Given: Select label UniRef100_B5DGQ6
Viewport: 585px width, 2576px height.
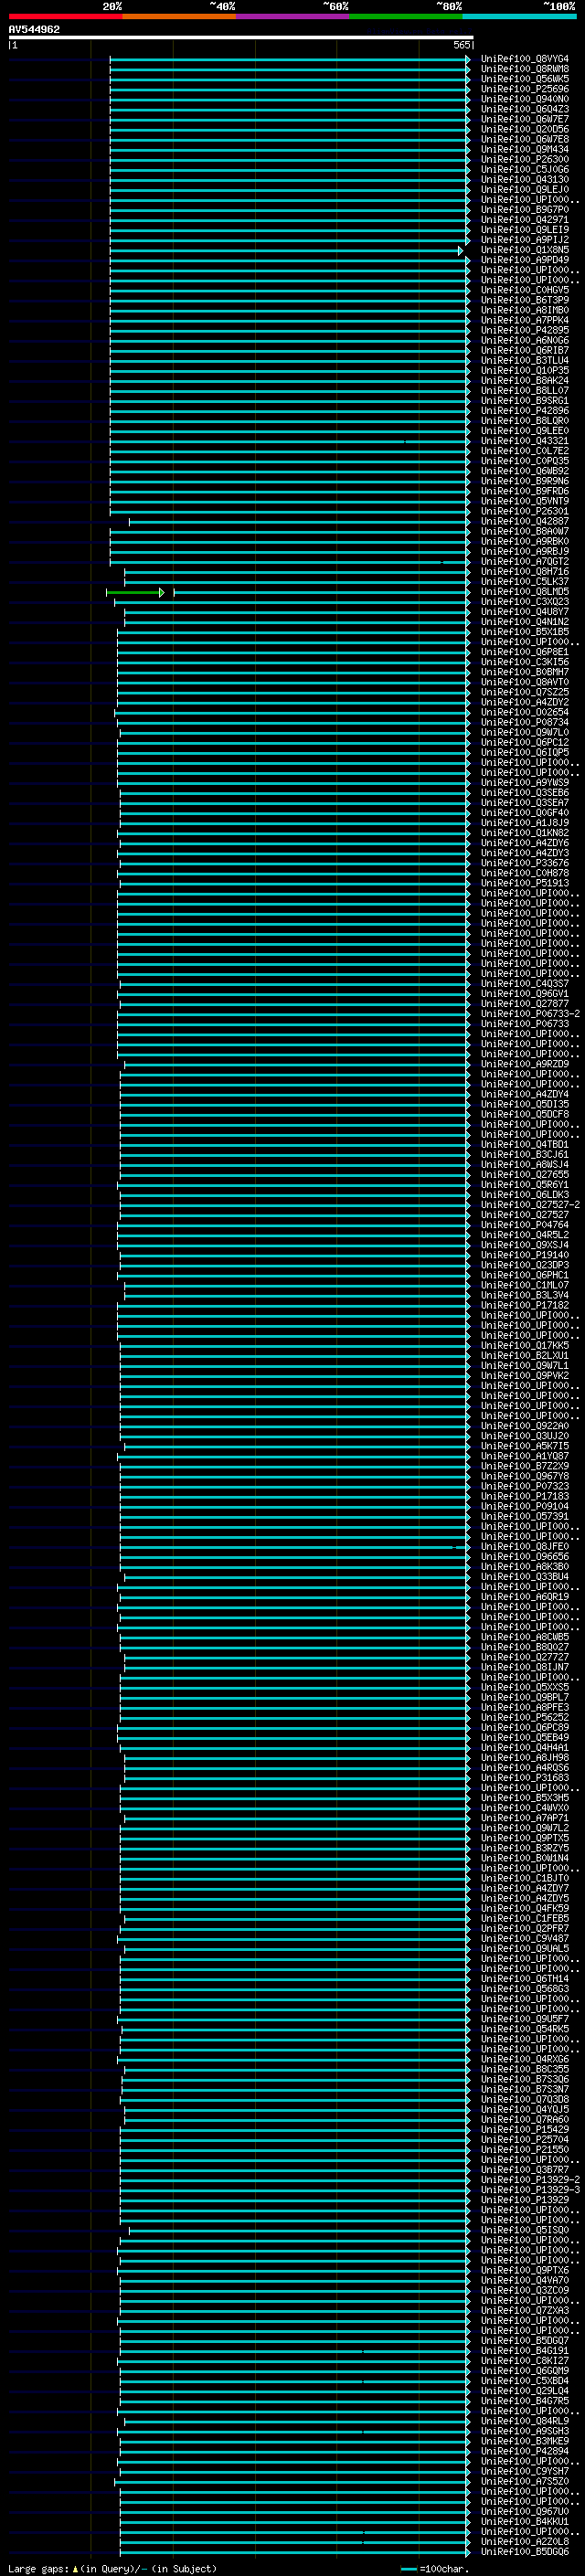Looking at the screenshot, I should pos(525,2551).
